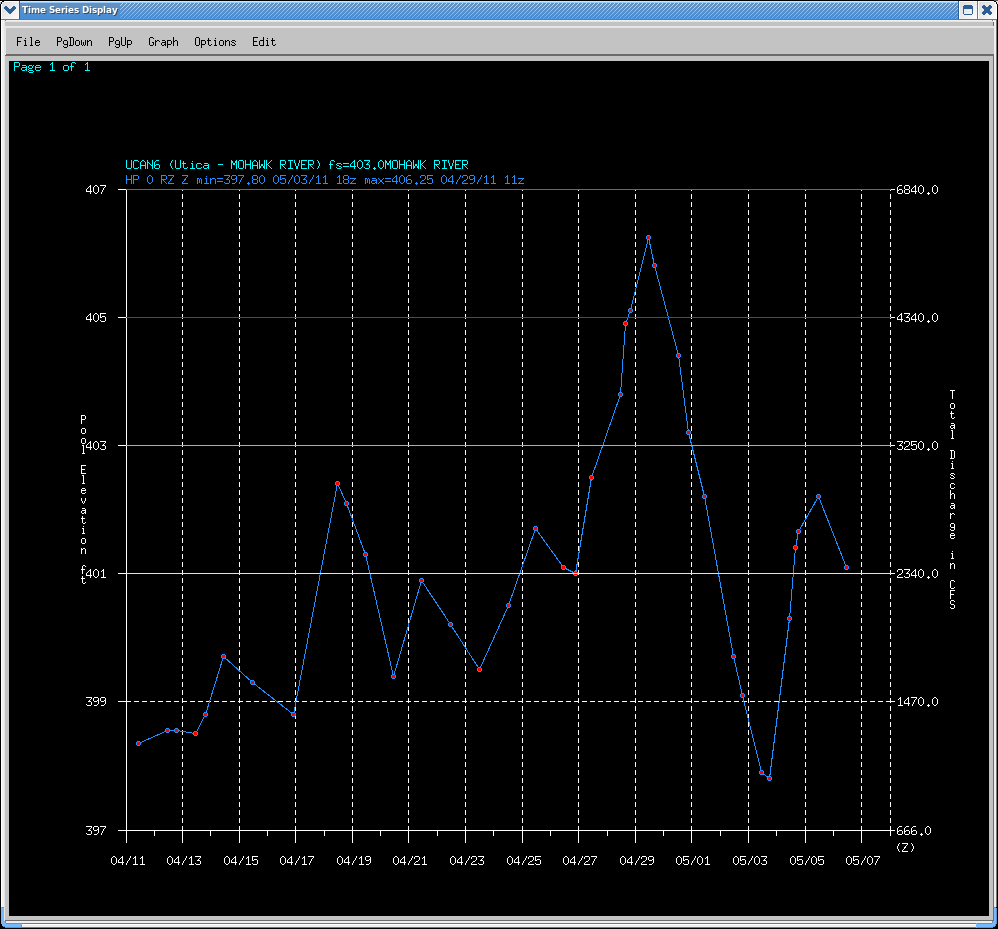This screenshot has width=998, height=929.
Task: Click the 397 label on the left axis
Action: (x=96, y=830)
